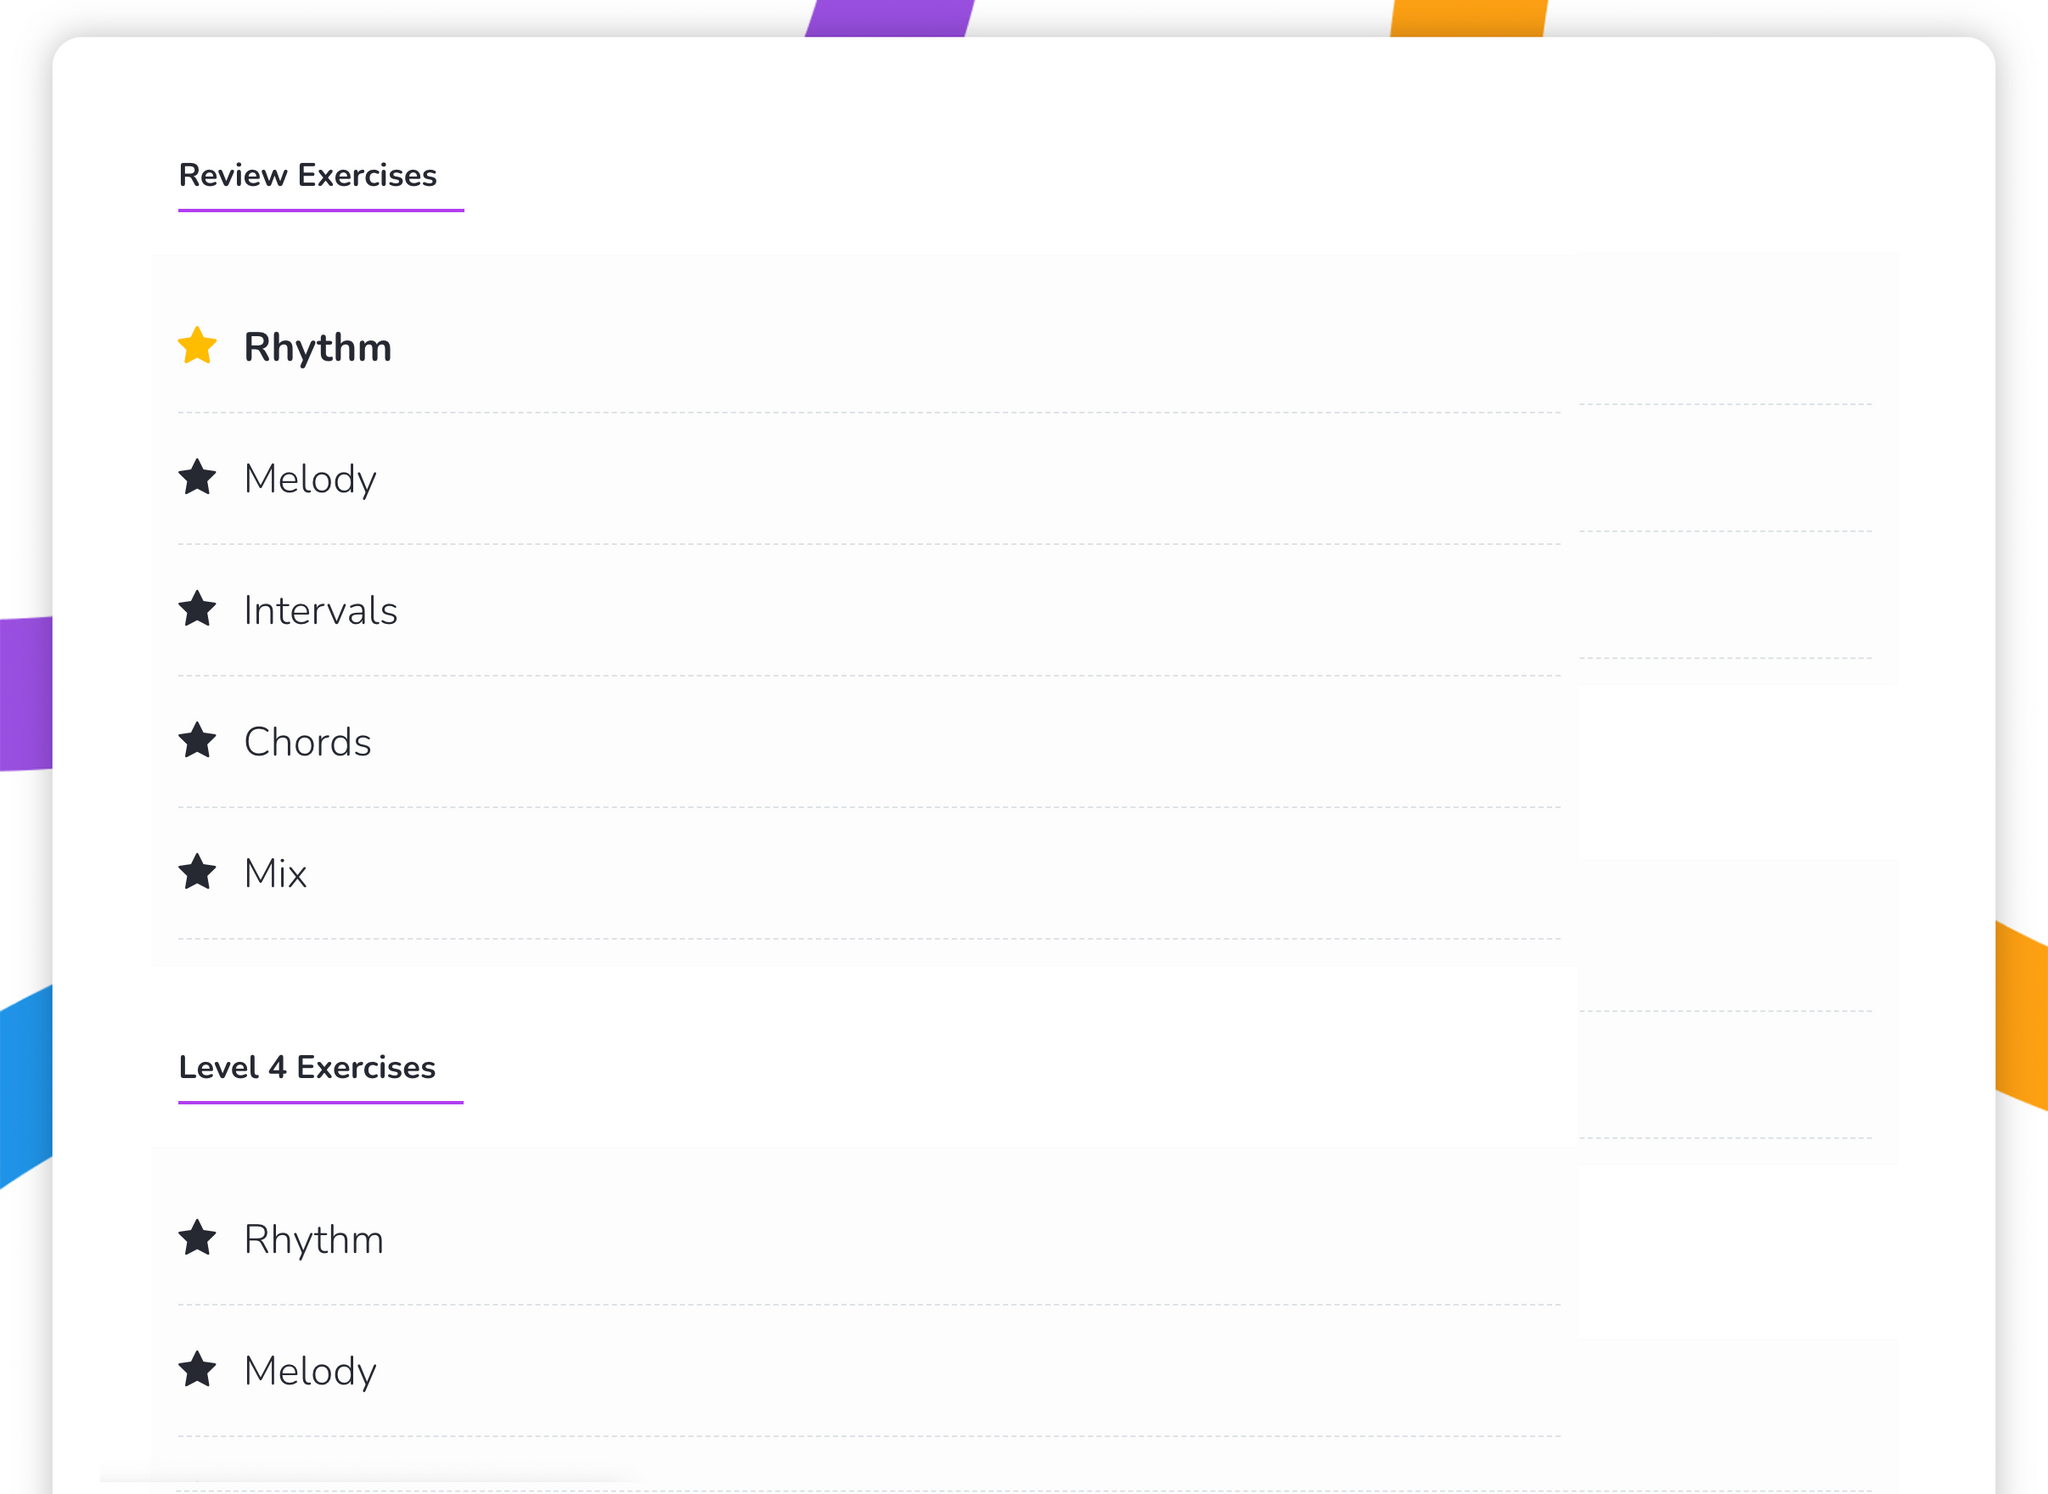Click the star beside Level 4 Melody
Viewport: 2048px width, 1494px height.
coord(197,1370)
